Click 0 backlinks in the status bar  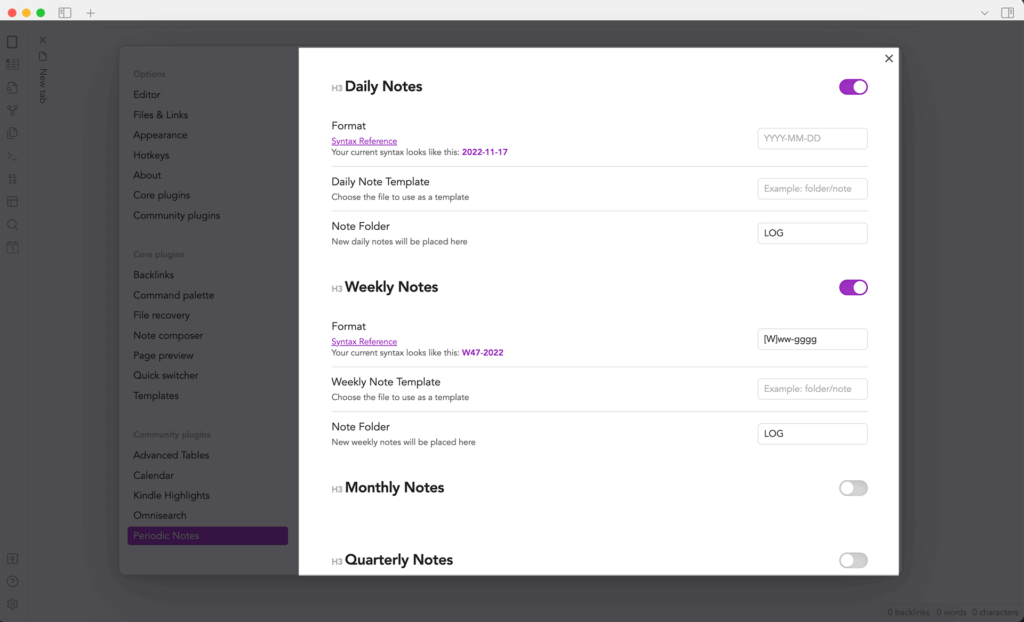(908, 612)
